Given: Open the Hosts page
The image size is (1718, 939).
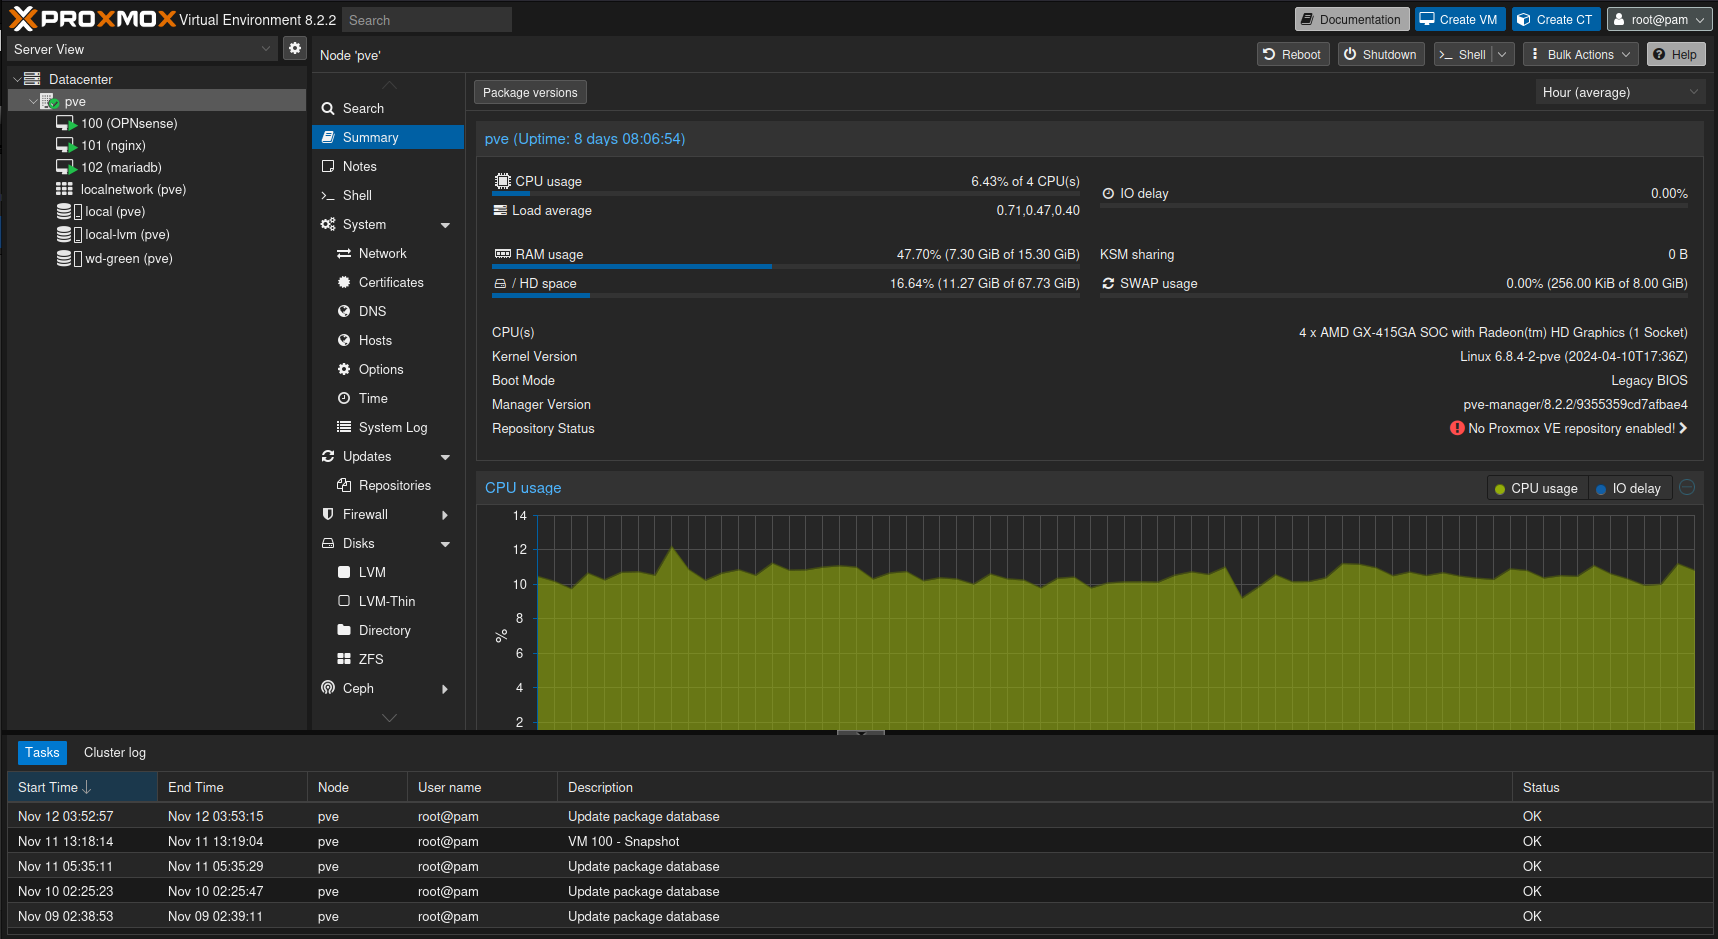Looking at the screenshot, I should click(388, 340).
